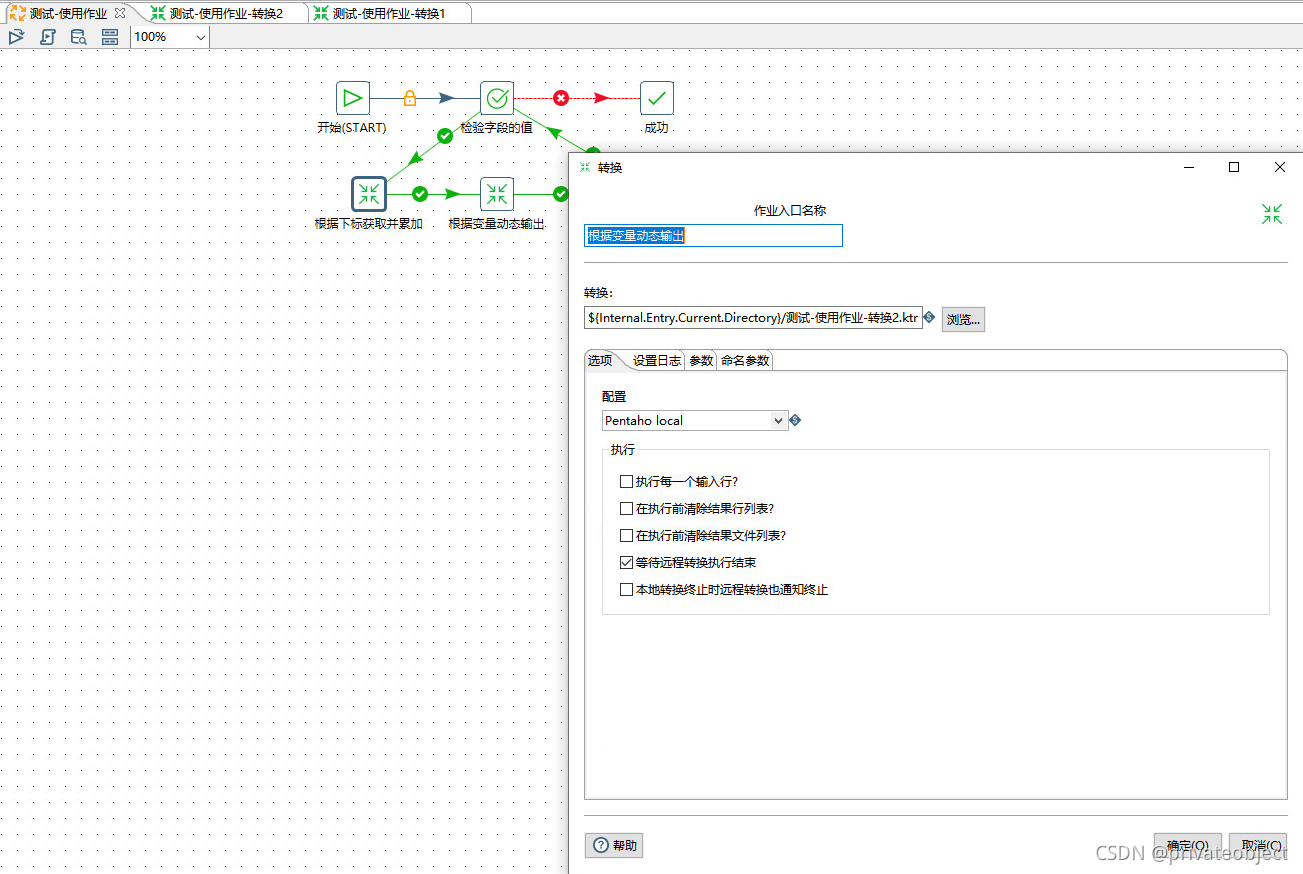Viewport: 1303px width, 874px height.
Task: Maximize the 转换 dialog window
Action: point(1234,167)
